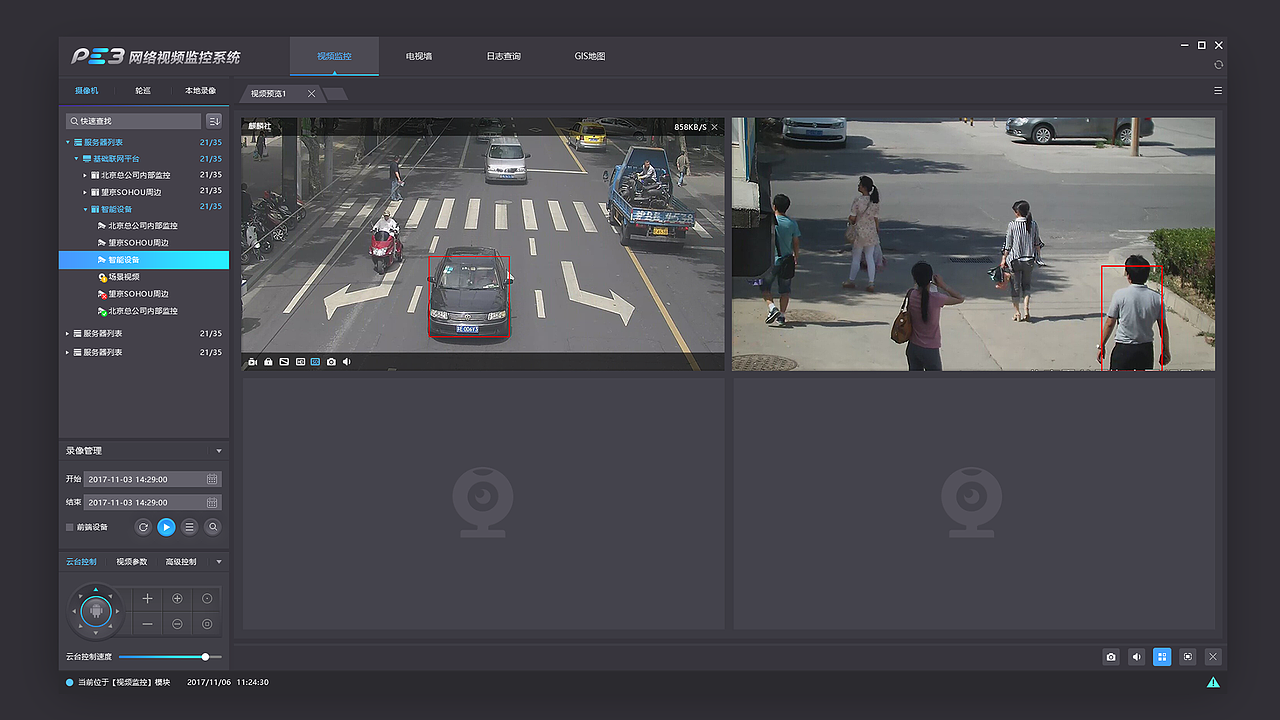Image resolution: width=1280 pixels, height=720 pixels.
Task: Open the 日志查询 module
Action: [503, 56]
